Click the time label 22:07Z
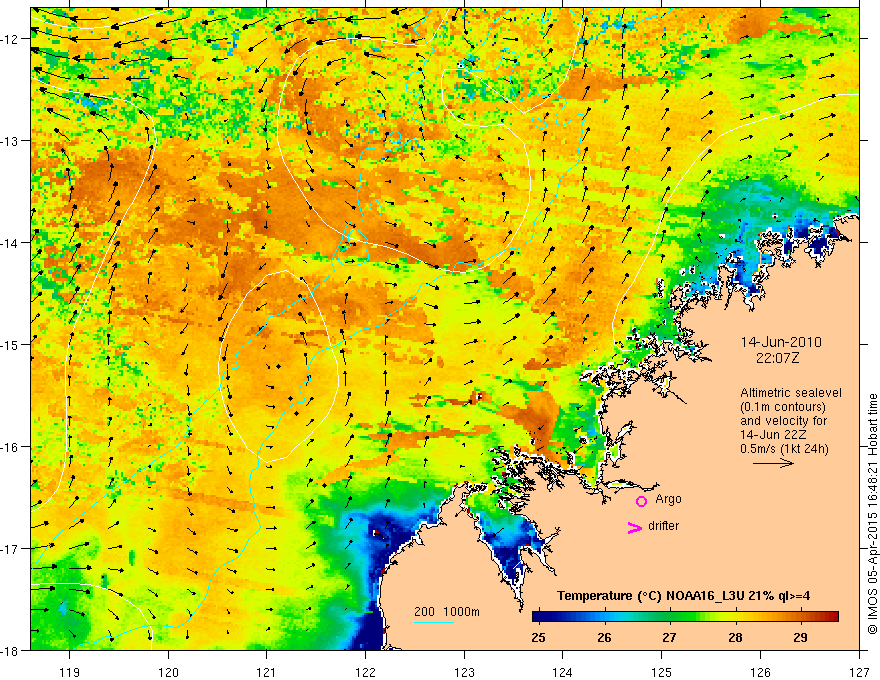The image size is (880, 680). 777,358
